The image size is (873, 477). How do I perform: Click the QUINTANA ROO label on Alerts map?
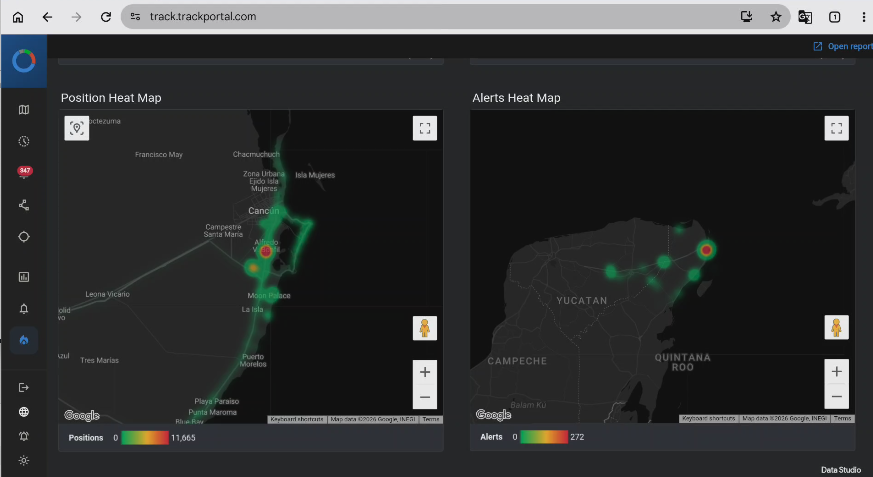pos(683,362)
